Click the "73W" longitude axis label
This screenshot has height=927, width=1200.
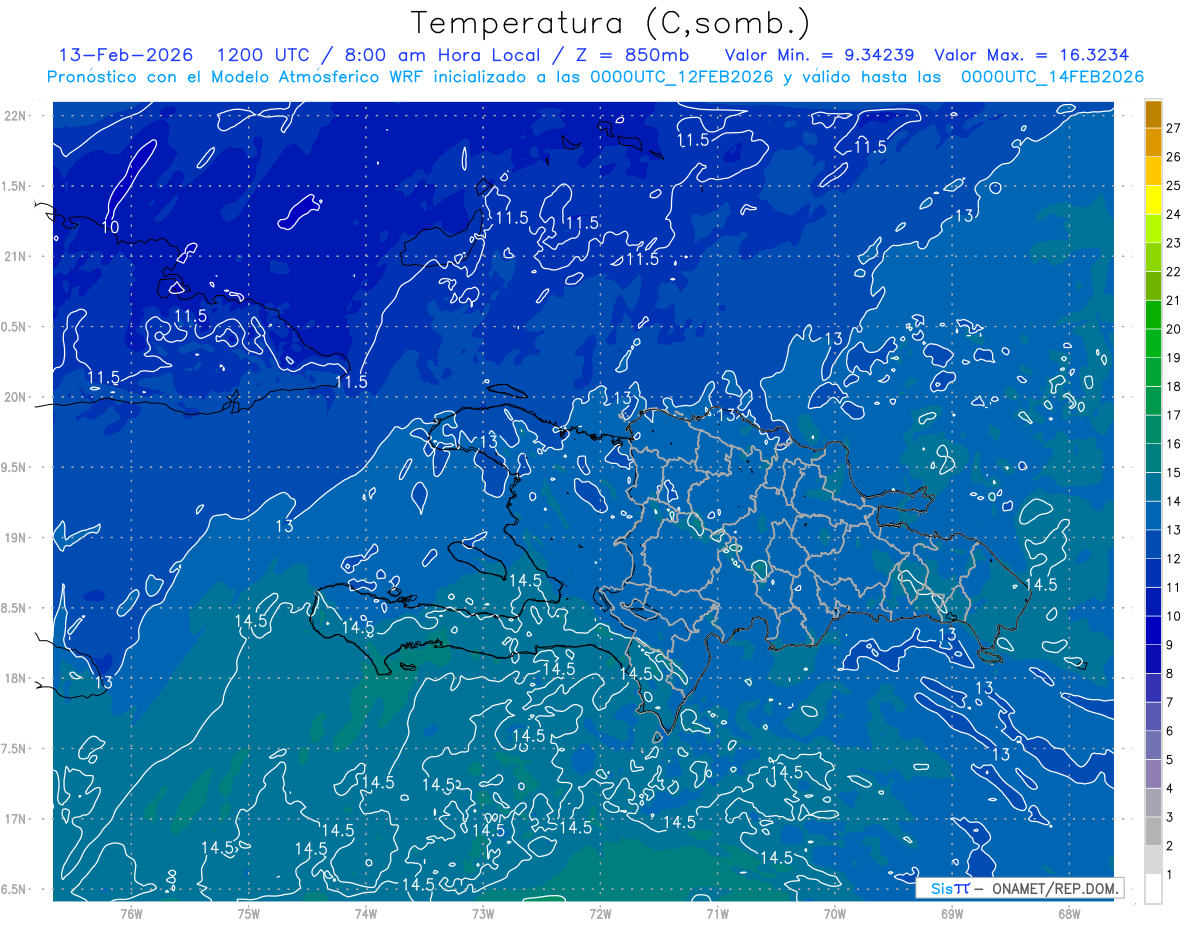tap(483, 913)
